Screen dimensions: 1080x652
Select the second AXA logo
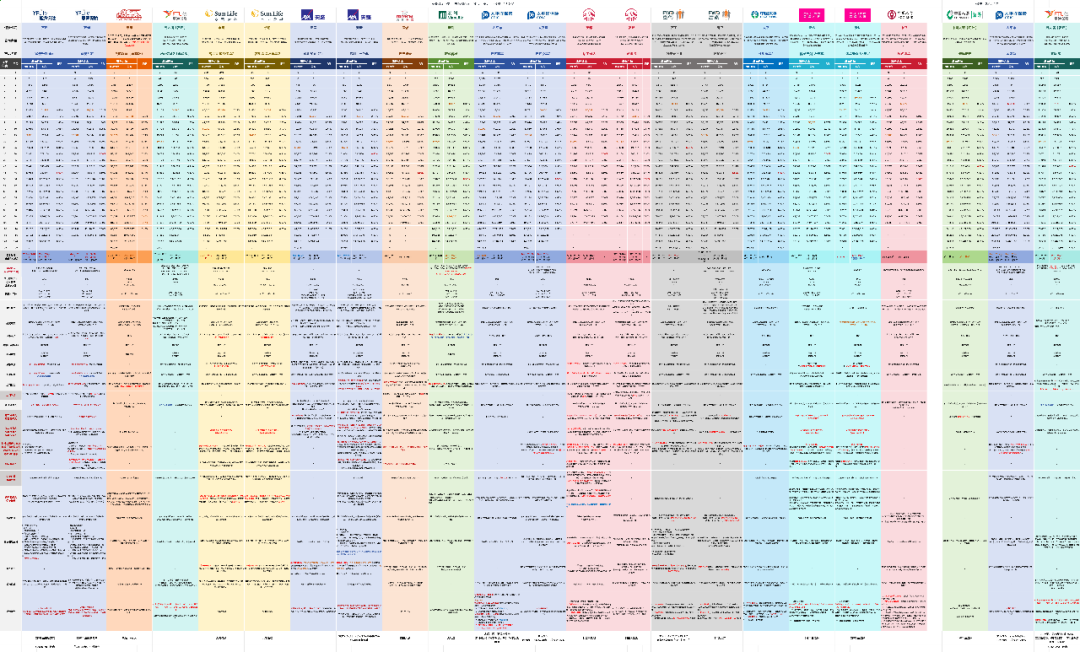click(x=358, y=16)
